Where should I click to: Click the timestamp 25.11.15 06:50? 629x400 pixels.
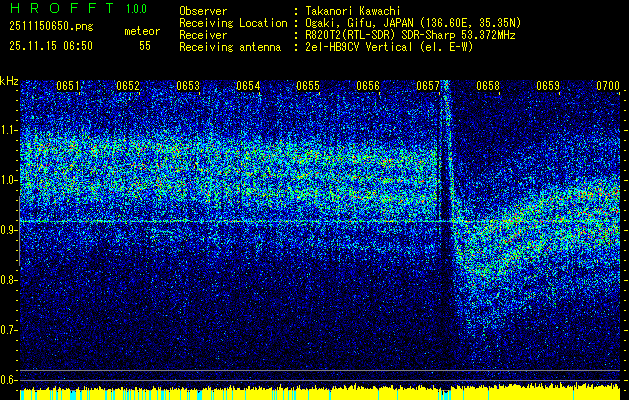point(51,46)
